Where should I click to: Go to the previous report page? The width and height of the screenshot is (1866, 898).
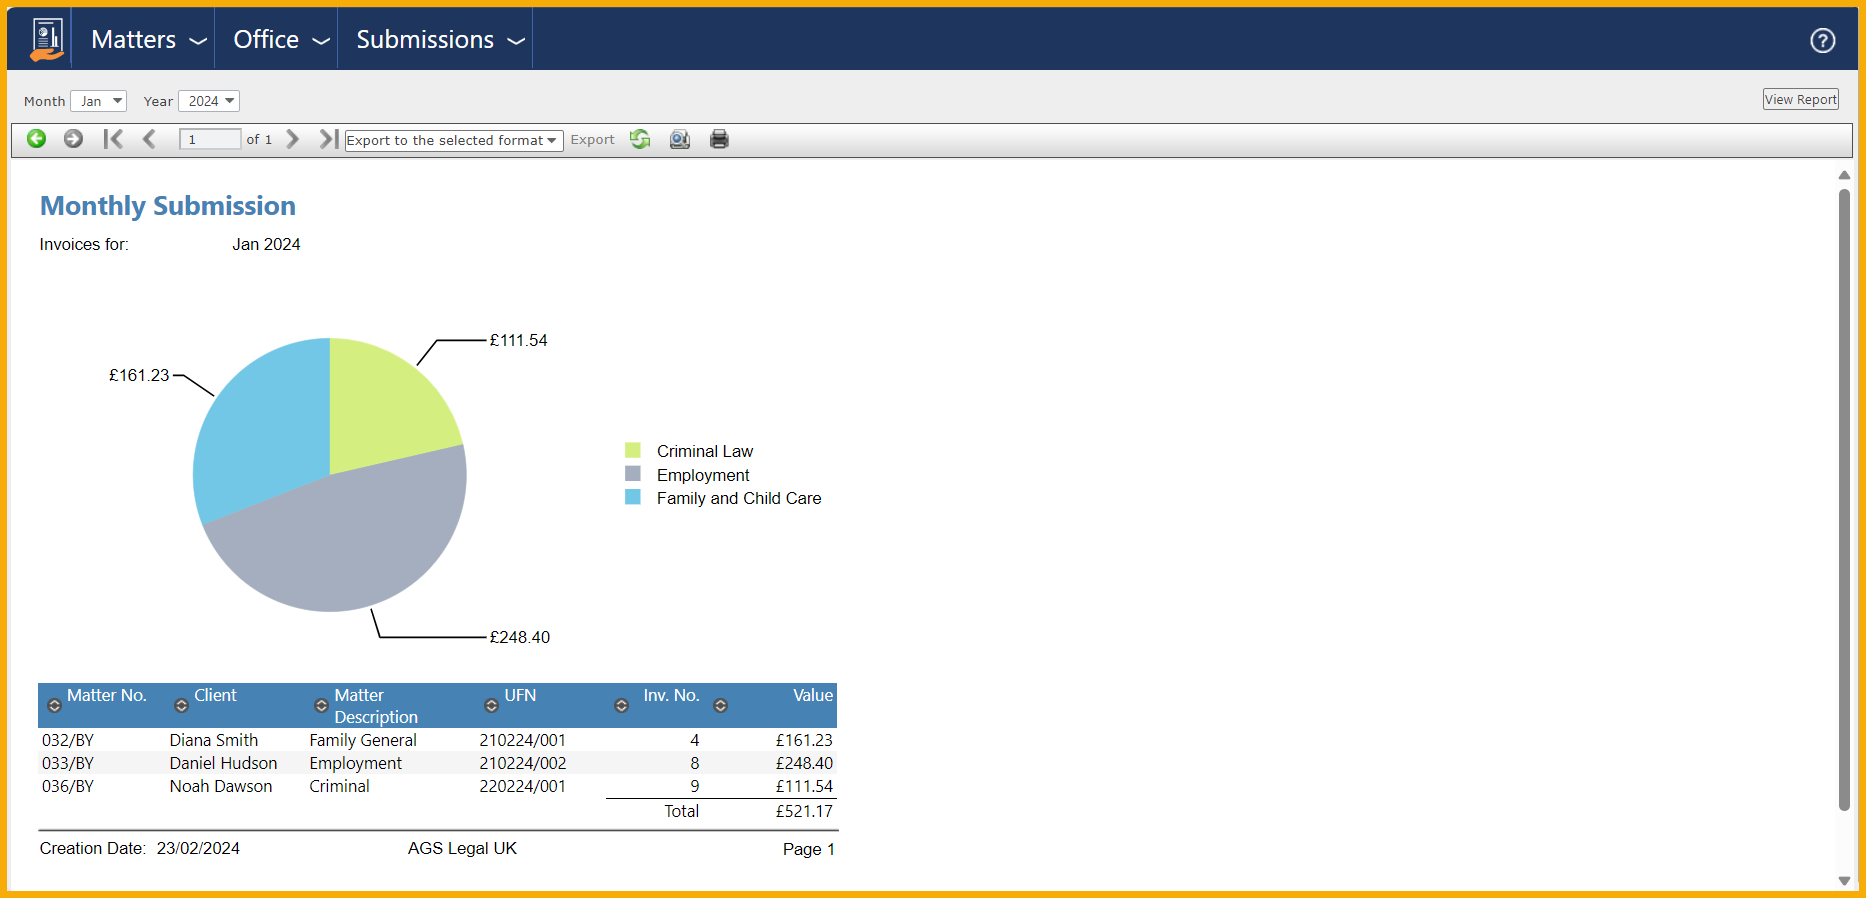[x=149, y=139]
